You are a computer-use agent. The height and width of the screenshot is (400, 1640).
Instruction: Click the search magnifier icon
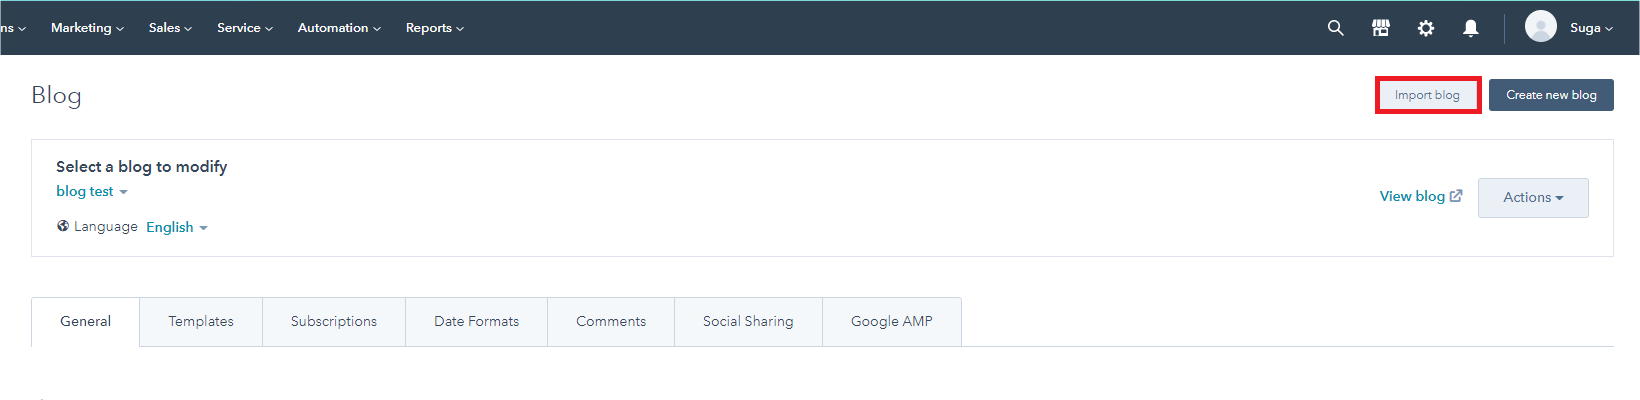1335,28
